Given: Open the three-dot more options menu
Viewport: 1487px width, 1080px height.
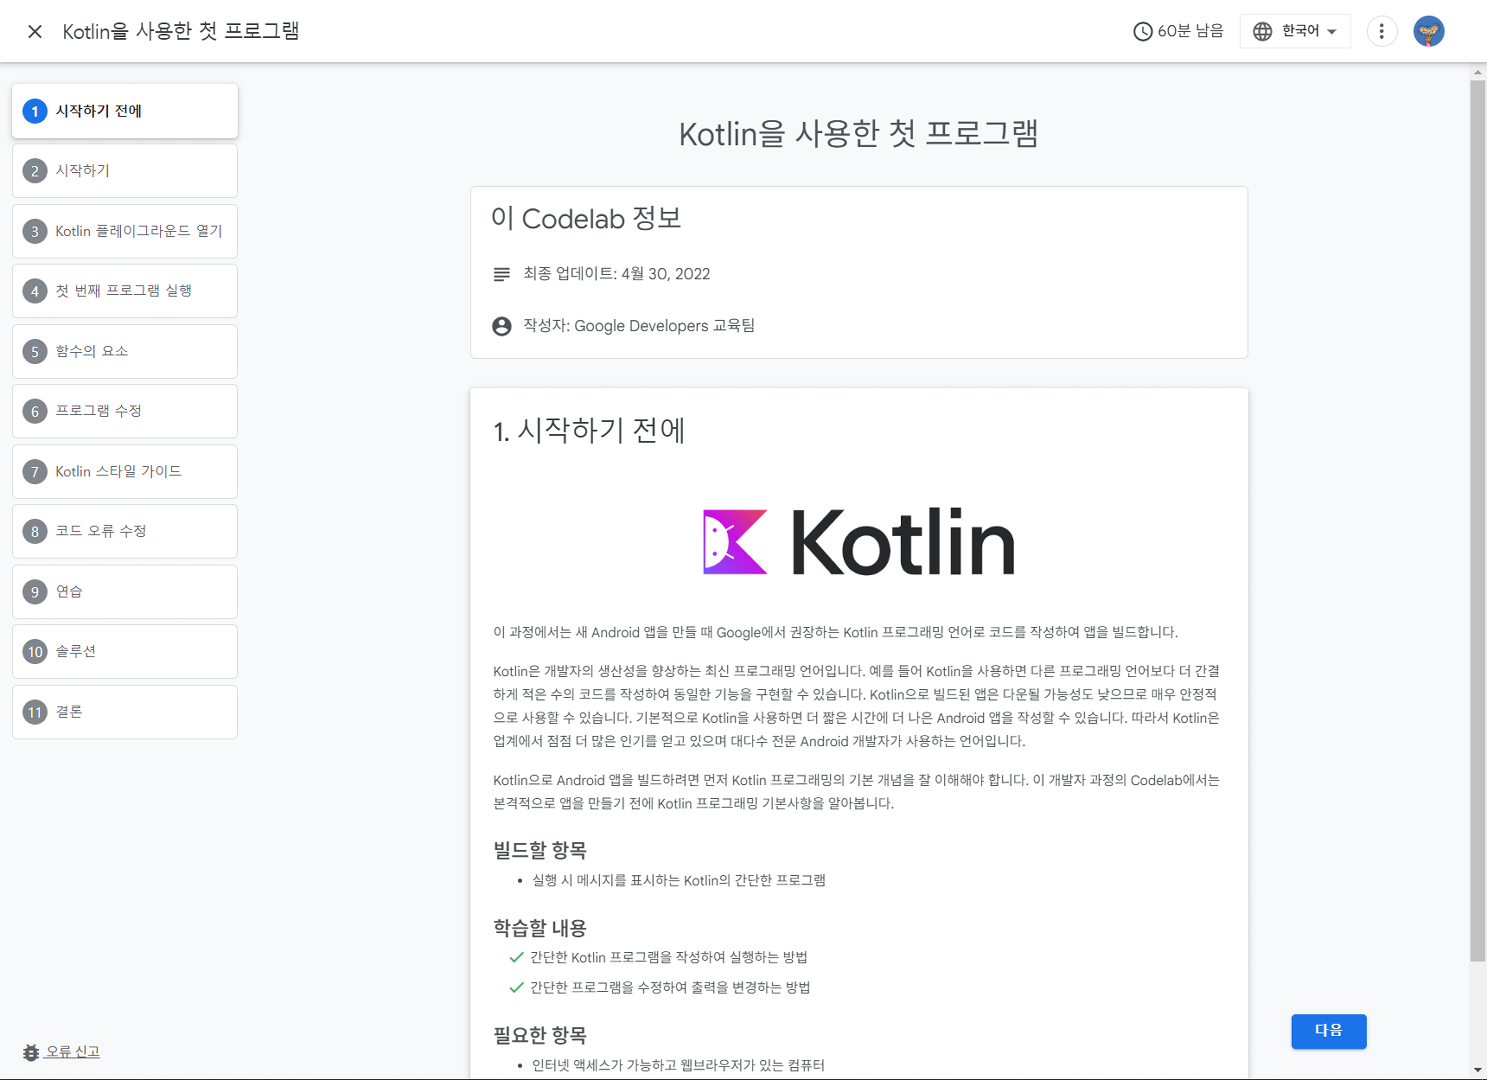Looking at the screenshot, I should click(1382, 31).
